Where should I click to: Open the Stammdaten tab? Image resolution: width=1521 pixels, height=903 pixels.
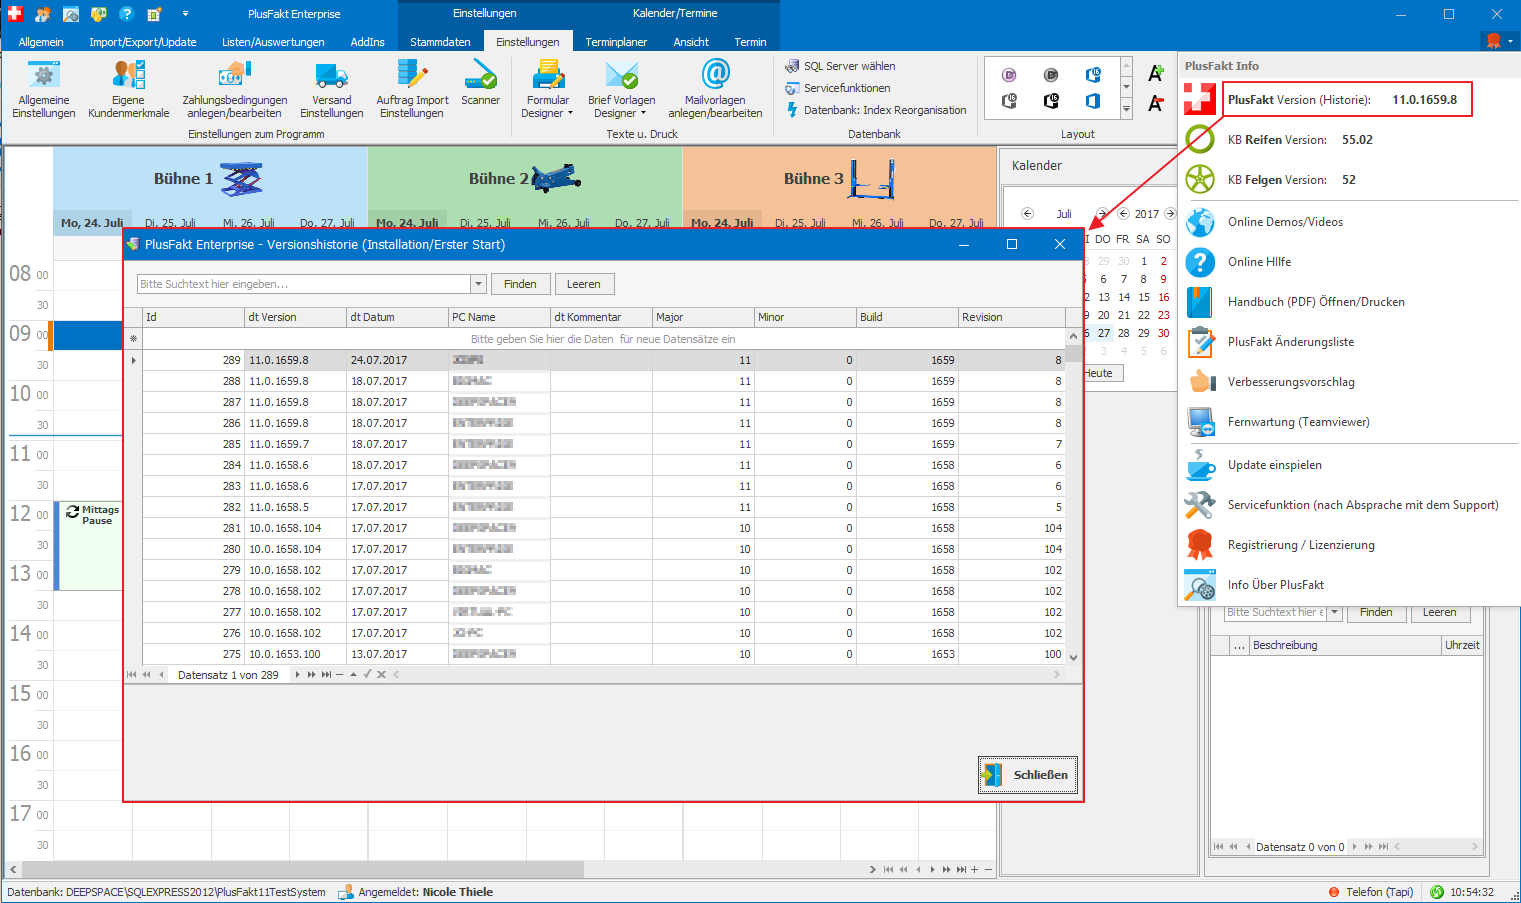tap(440, 42)
